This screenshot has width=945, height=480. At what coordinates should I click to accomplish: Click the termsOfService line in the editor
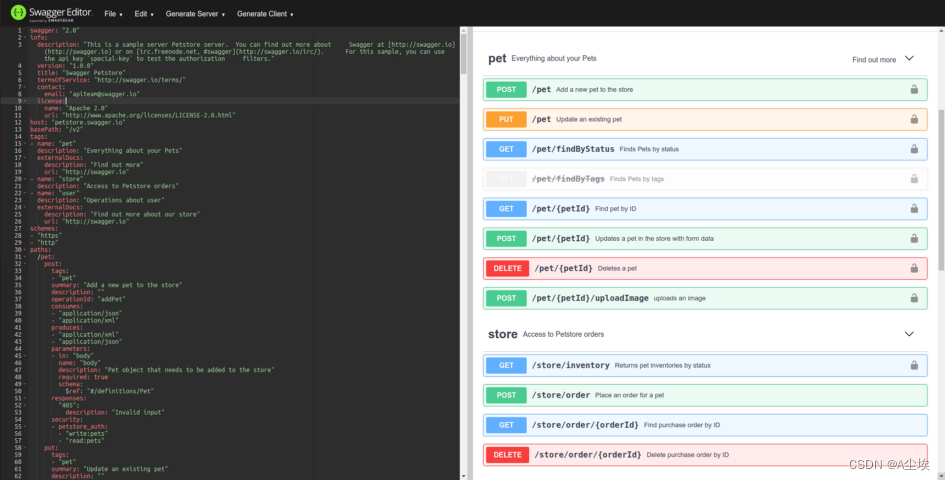coord(111,80)
